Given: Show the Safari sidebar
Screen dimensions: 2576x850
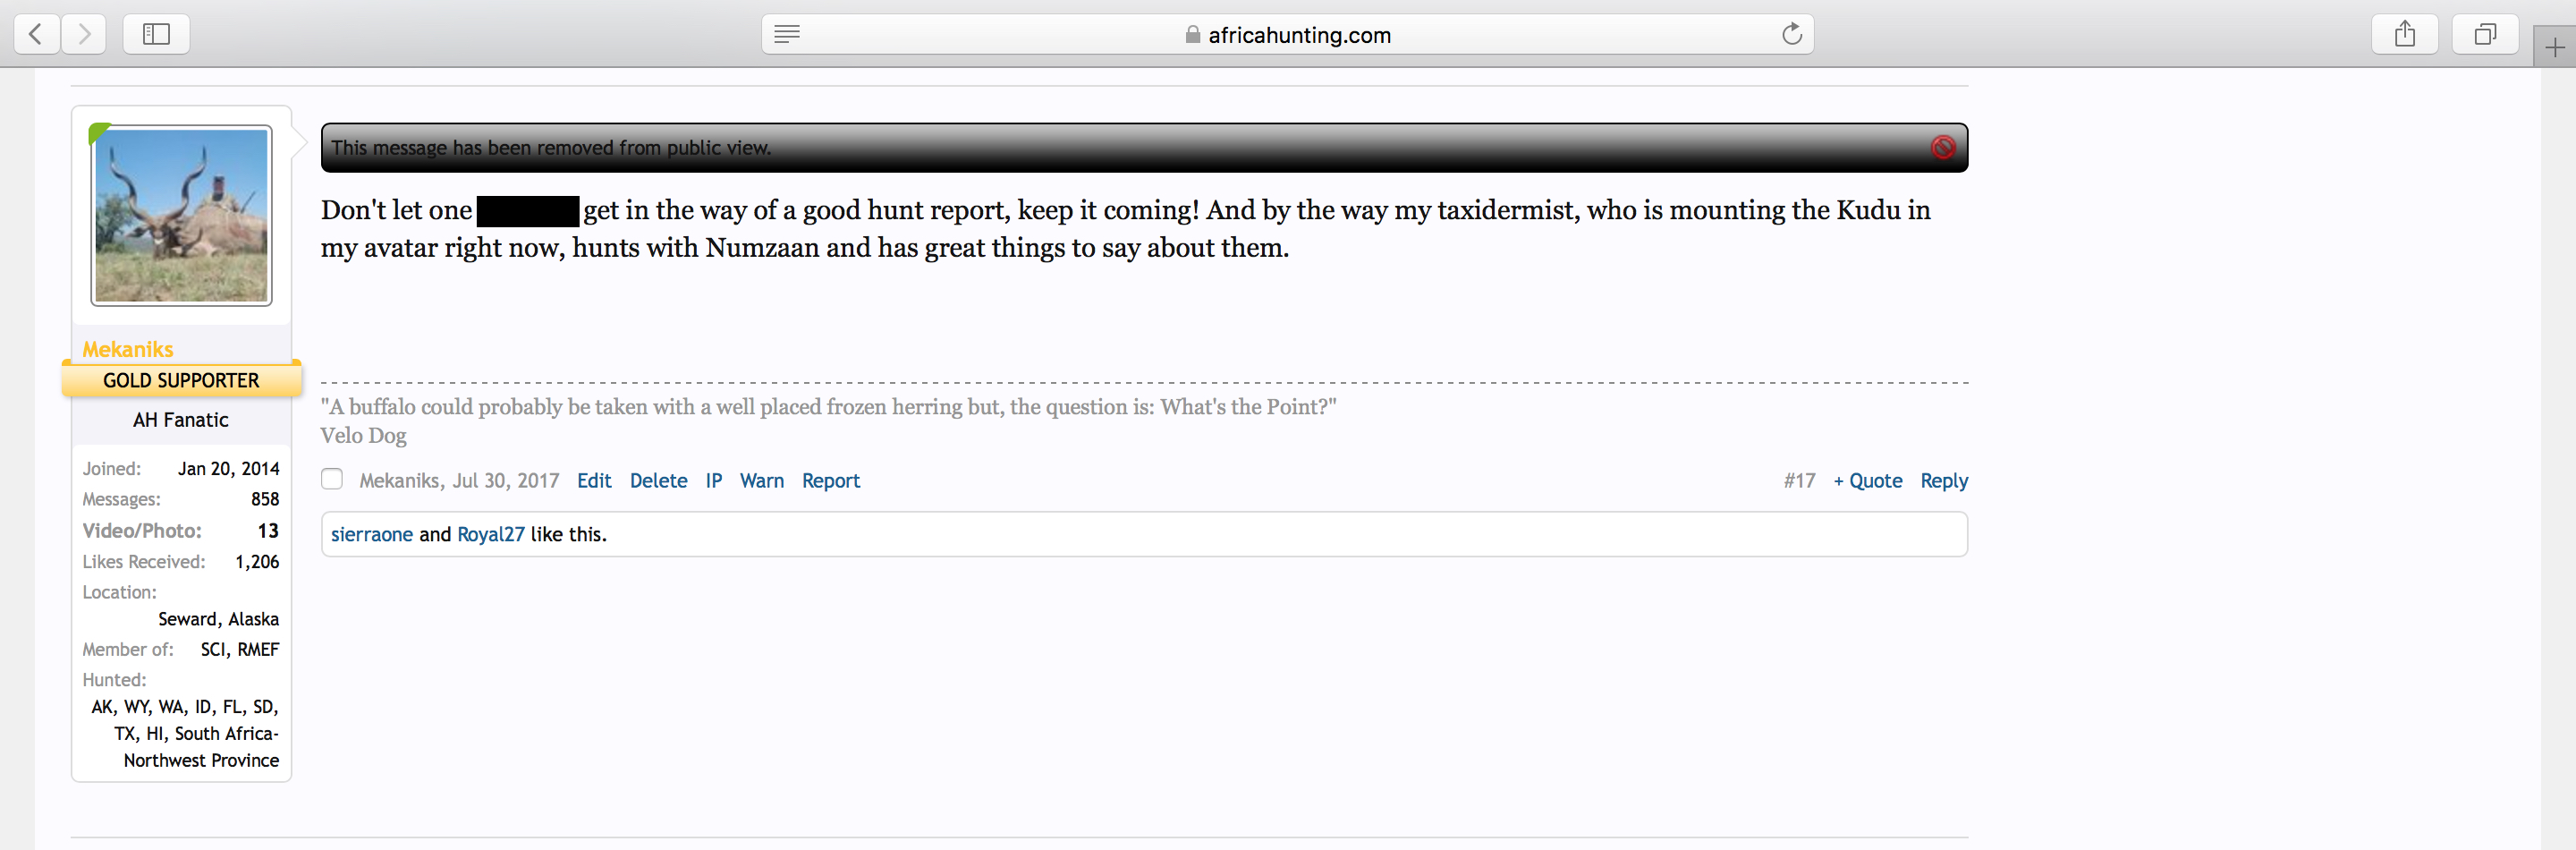Looking at the screenshot, I should click(x=156, y=34).
